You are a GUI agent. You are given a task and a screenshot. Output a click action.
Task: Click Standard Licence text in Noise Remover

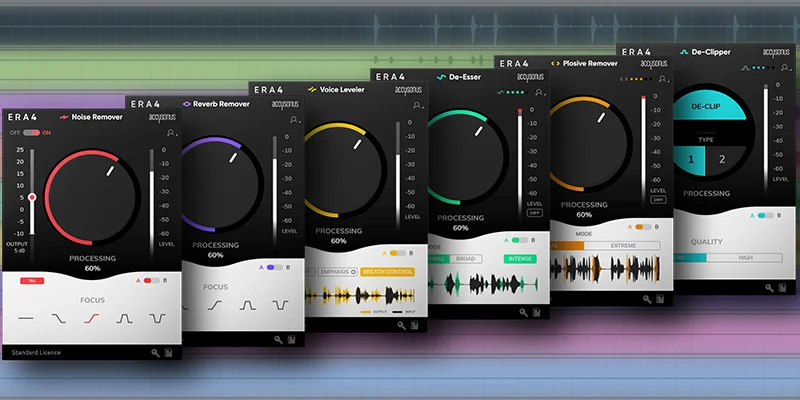coord(36,353)
